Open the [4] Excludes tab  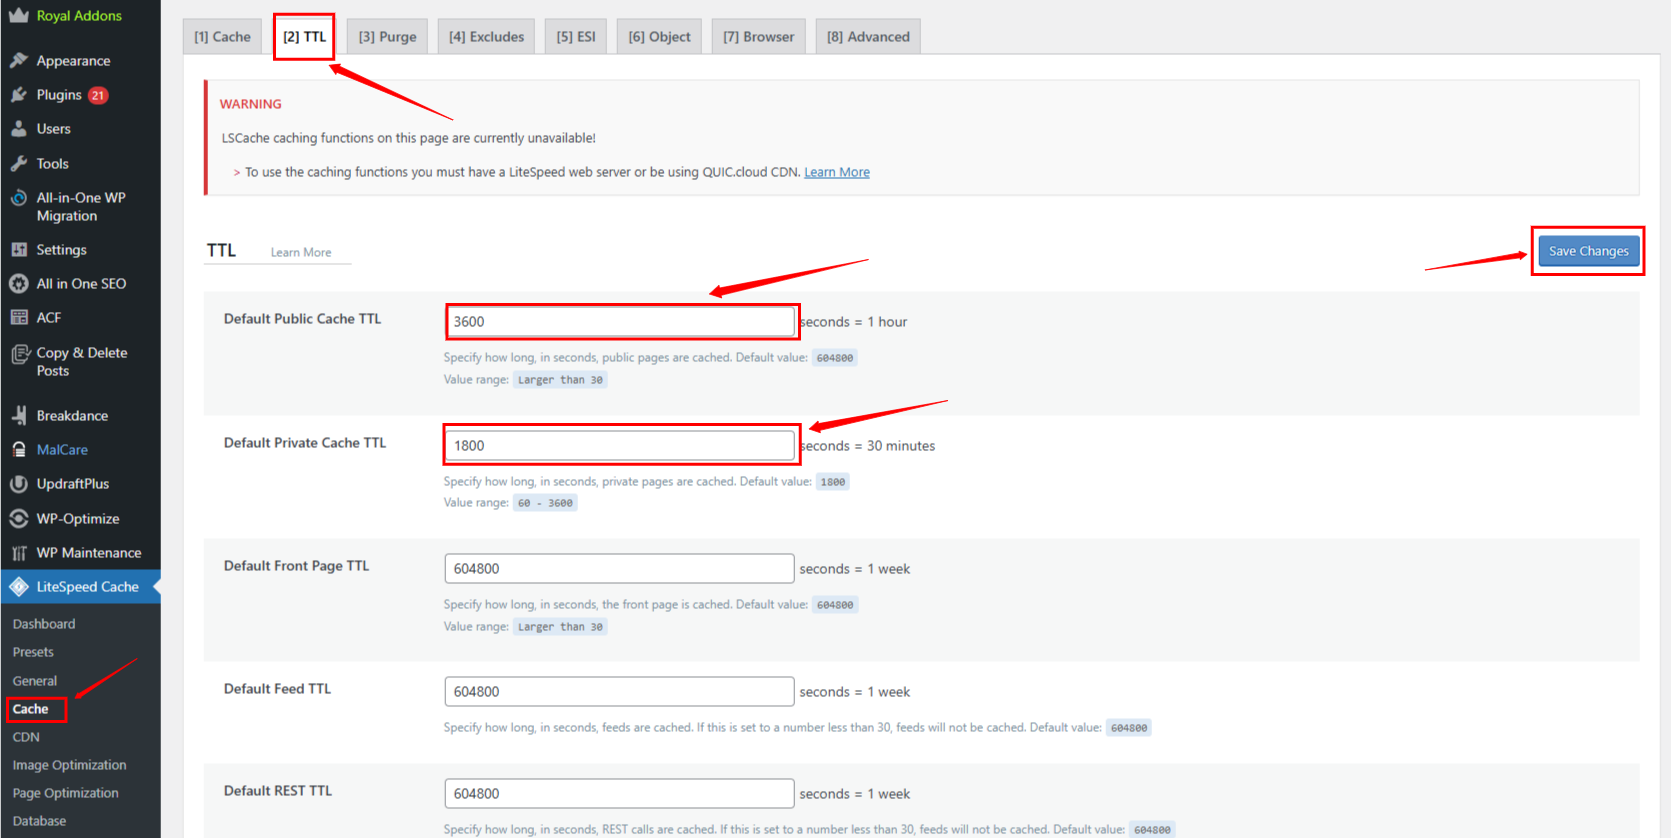coord(486,37)
